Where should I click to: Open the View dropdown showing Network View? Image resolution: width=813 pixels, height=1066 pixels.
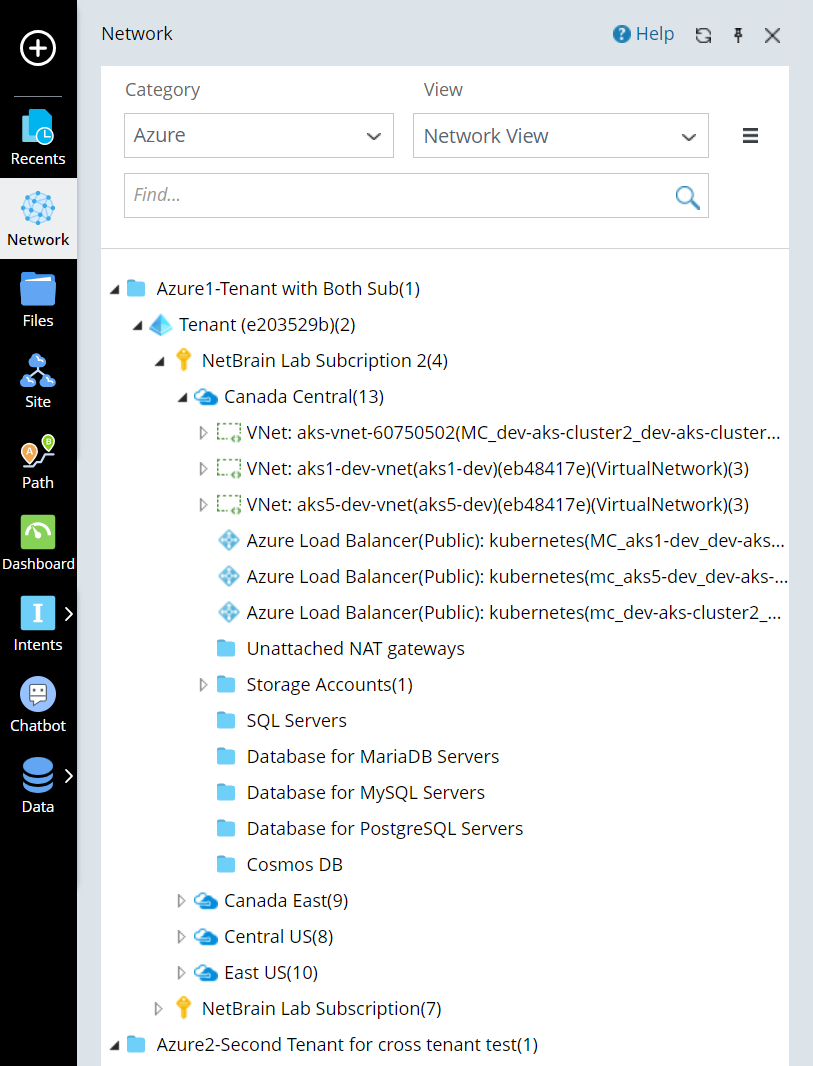(560, 136)
